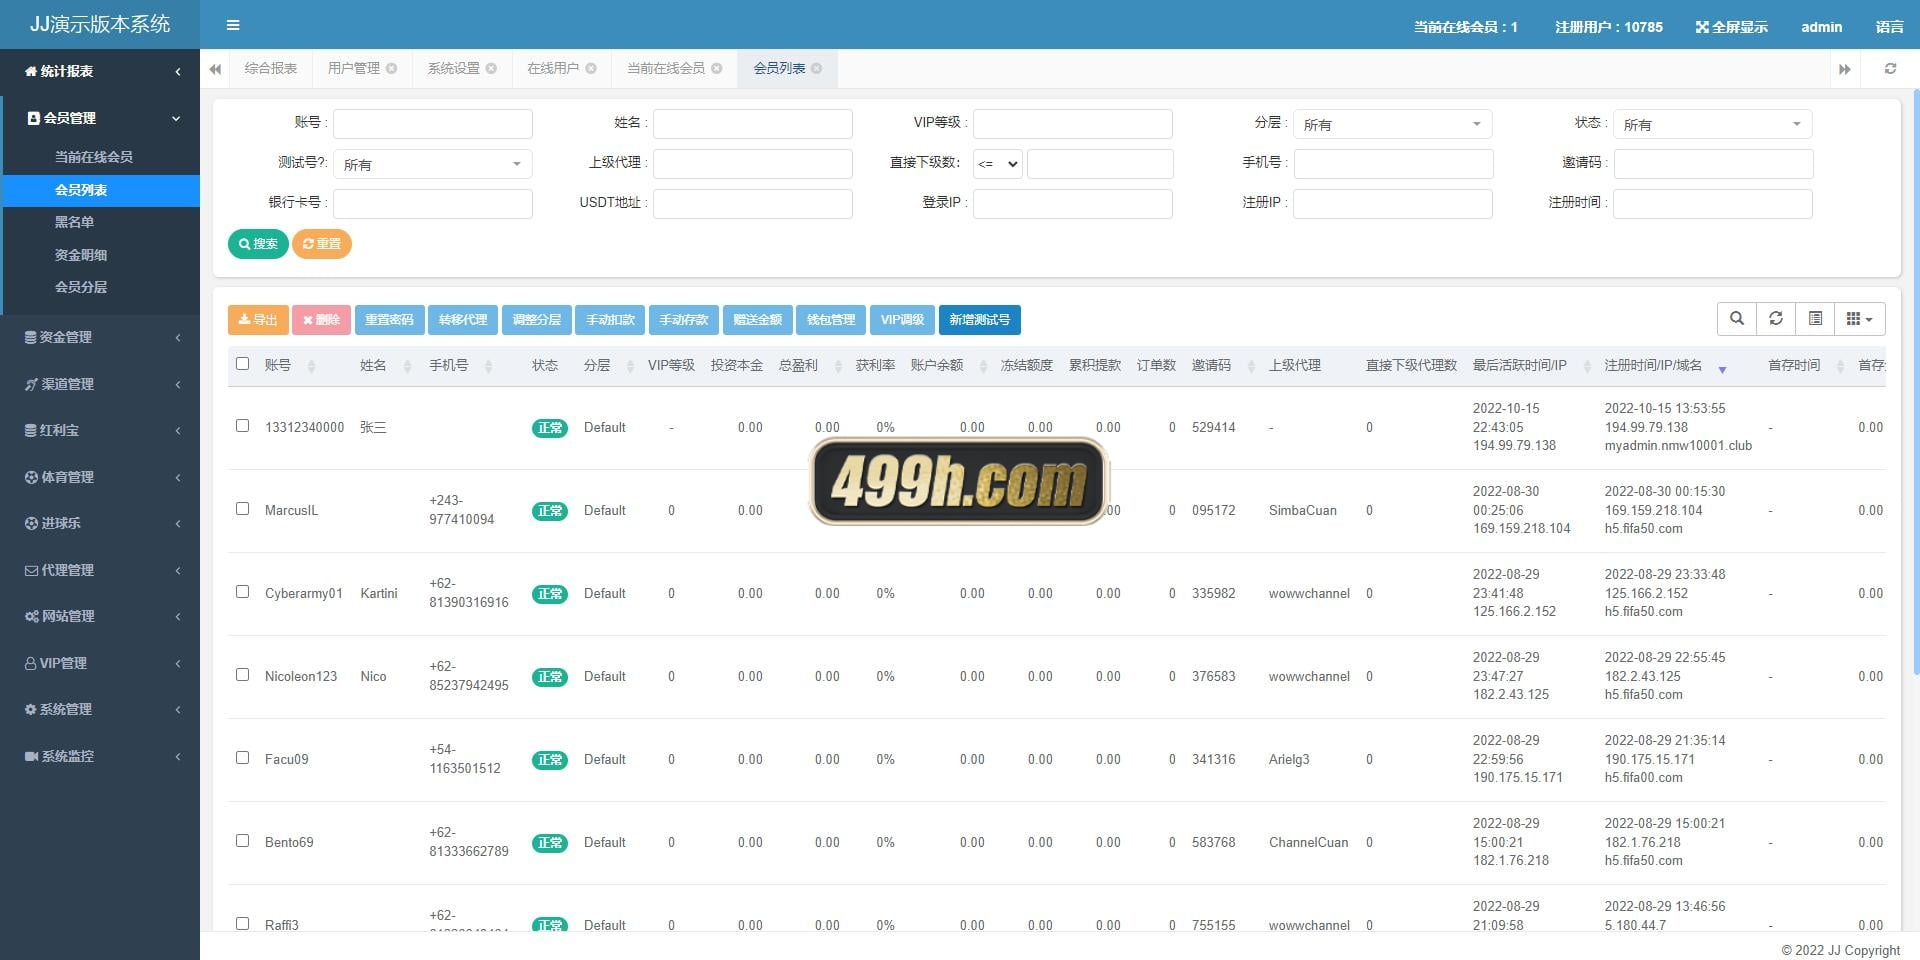Expand the 资金管理 sidebar menu
The width and height of the screenshot is (1920, 960).
tap(100, 338)
